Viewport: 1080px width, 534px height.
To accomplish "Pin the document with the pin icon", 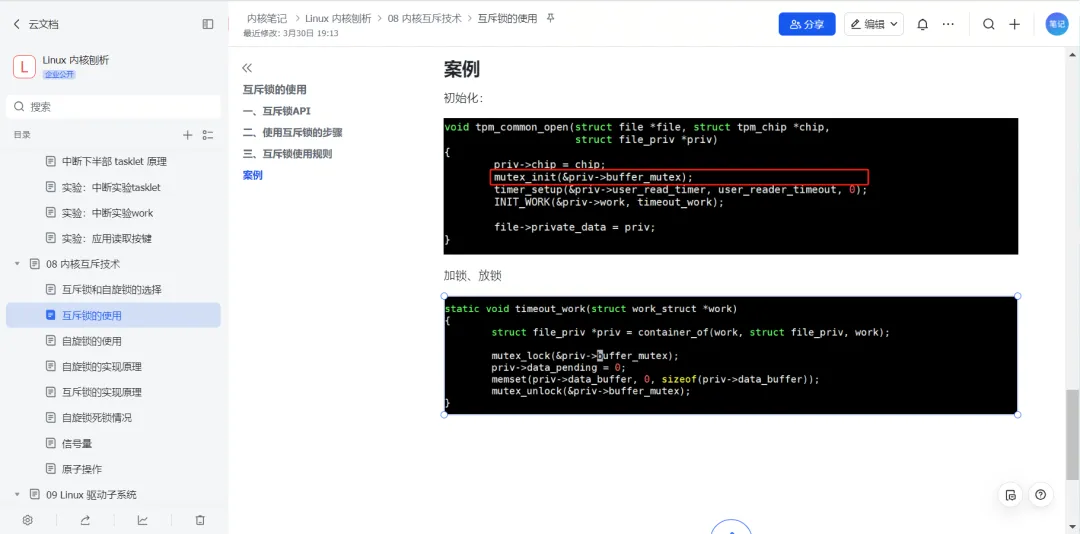I will coord(550,19).
